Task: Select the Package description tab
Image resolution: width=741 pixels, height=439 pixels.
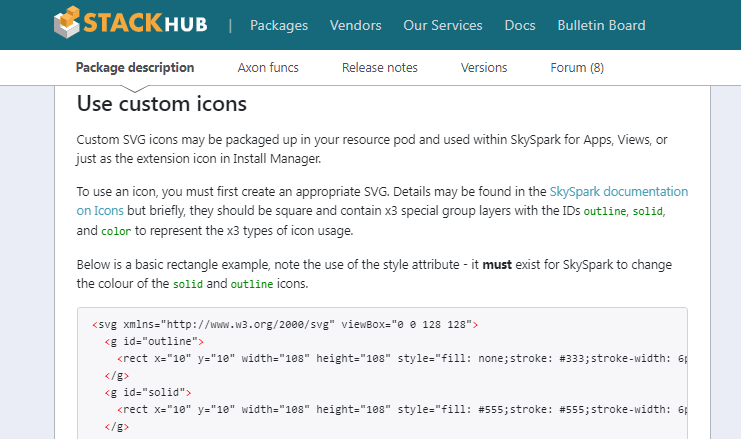Action: coord(135,68)
